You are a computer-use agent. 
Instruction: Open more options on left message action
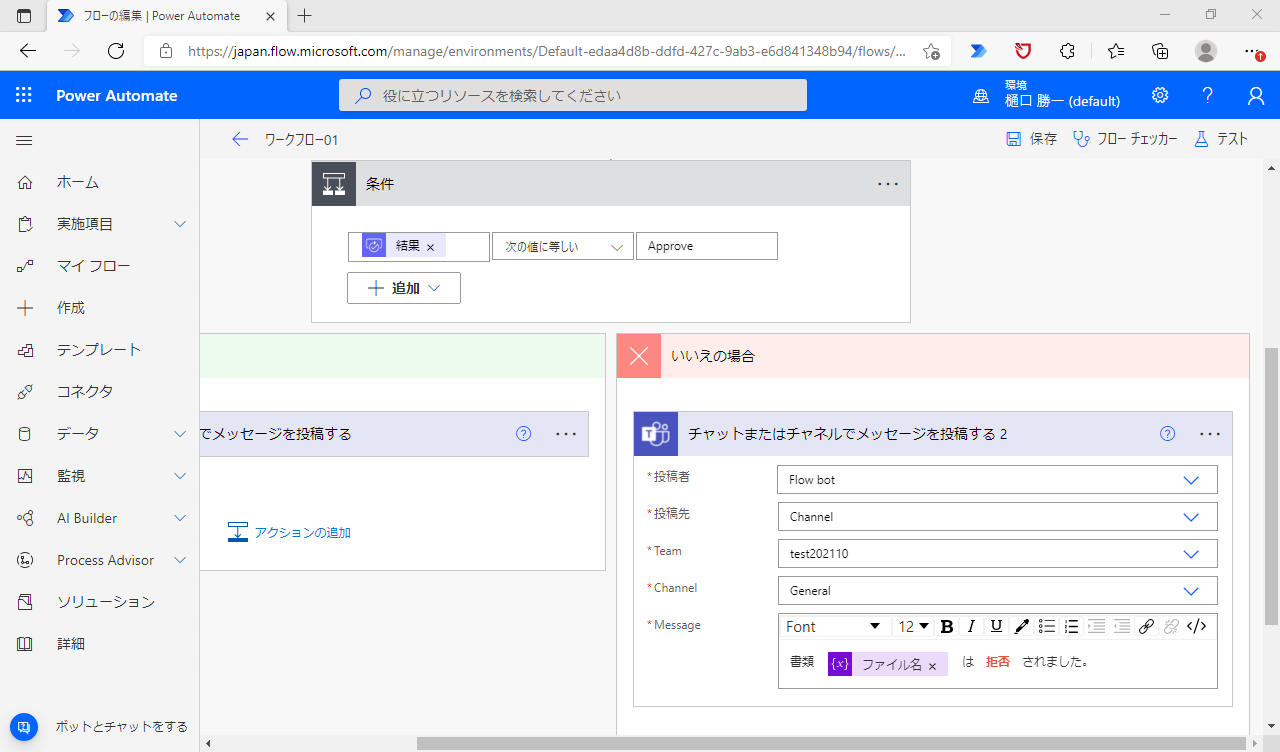point(566,434)
